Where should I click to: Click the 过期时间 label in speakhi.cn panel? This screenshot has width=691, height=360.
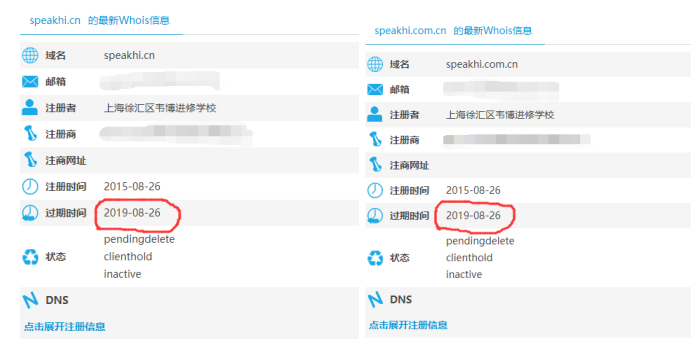click(x=66, y=213)
